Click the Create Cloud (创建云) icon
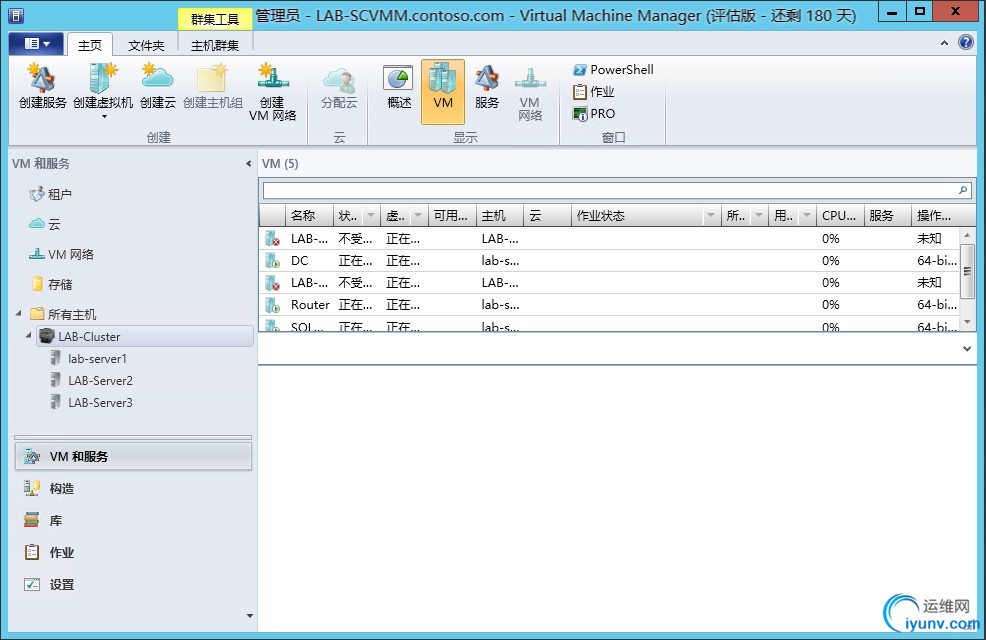The image size is (986, 640). point(157,86)
